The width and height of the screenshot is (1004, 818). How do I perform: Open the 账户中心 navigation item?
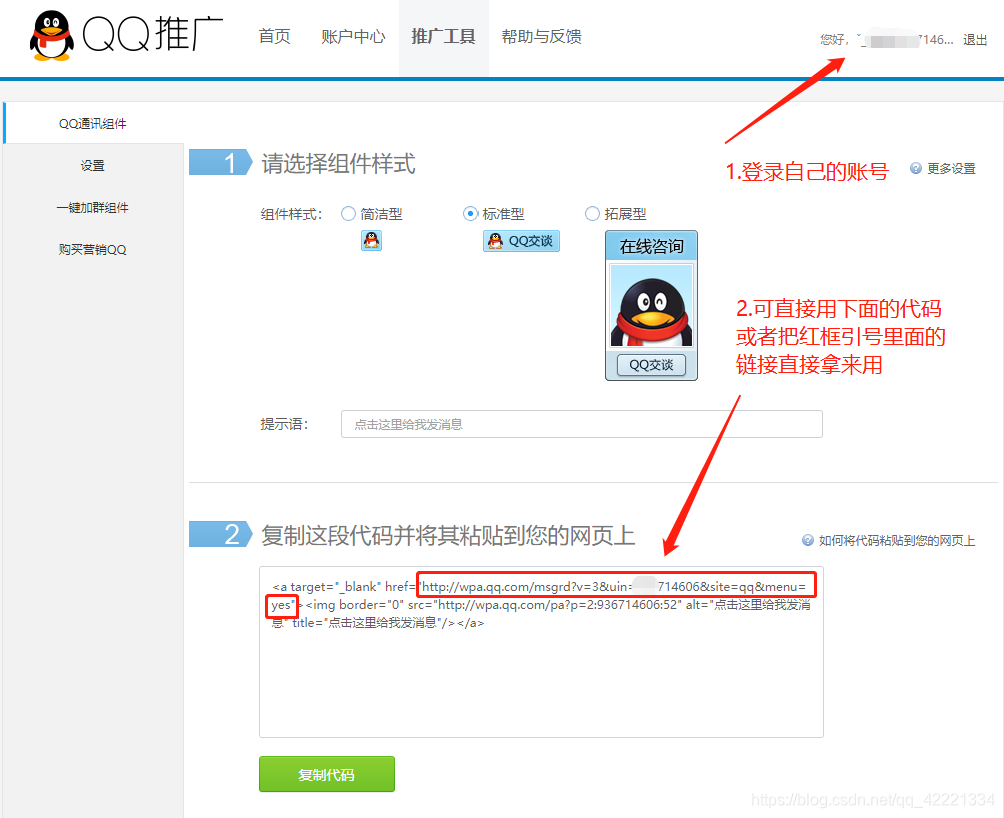pyautogui.click(x=353, y=36)
